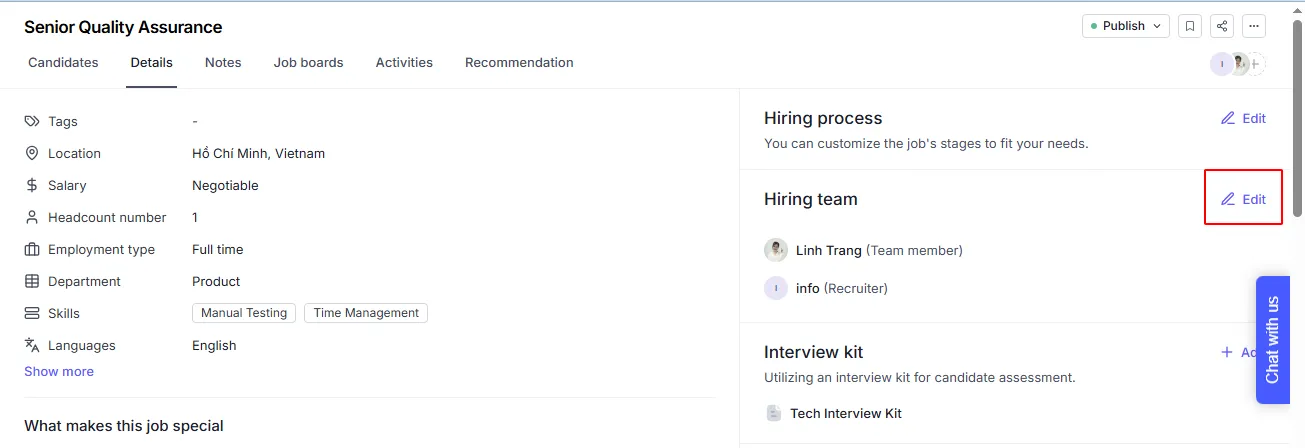Switch to the Candidates tab
This screenshot has width=1305, height=448.
[63, 62]
